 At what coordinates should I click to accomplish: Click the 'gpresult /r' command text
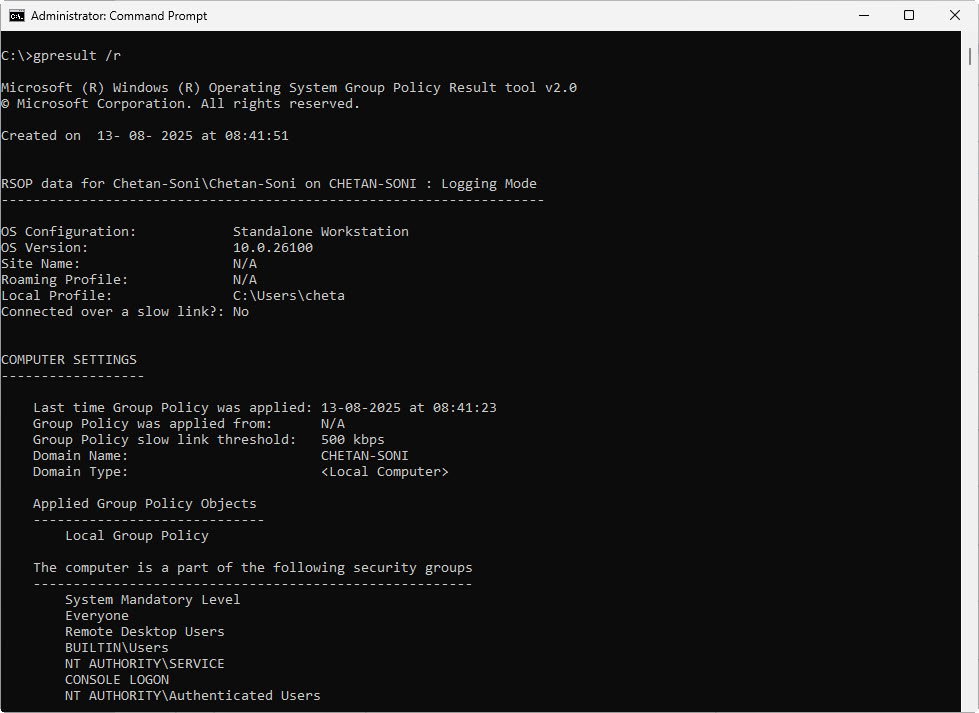[x=77, y=56]
